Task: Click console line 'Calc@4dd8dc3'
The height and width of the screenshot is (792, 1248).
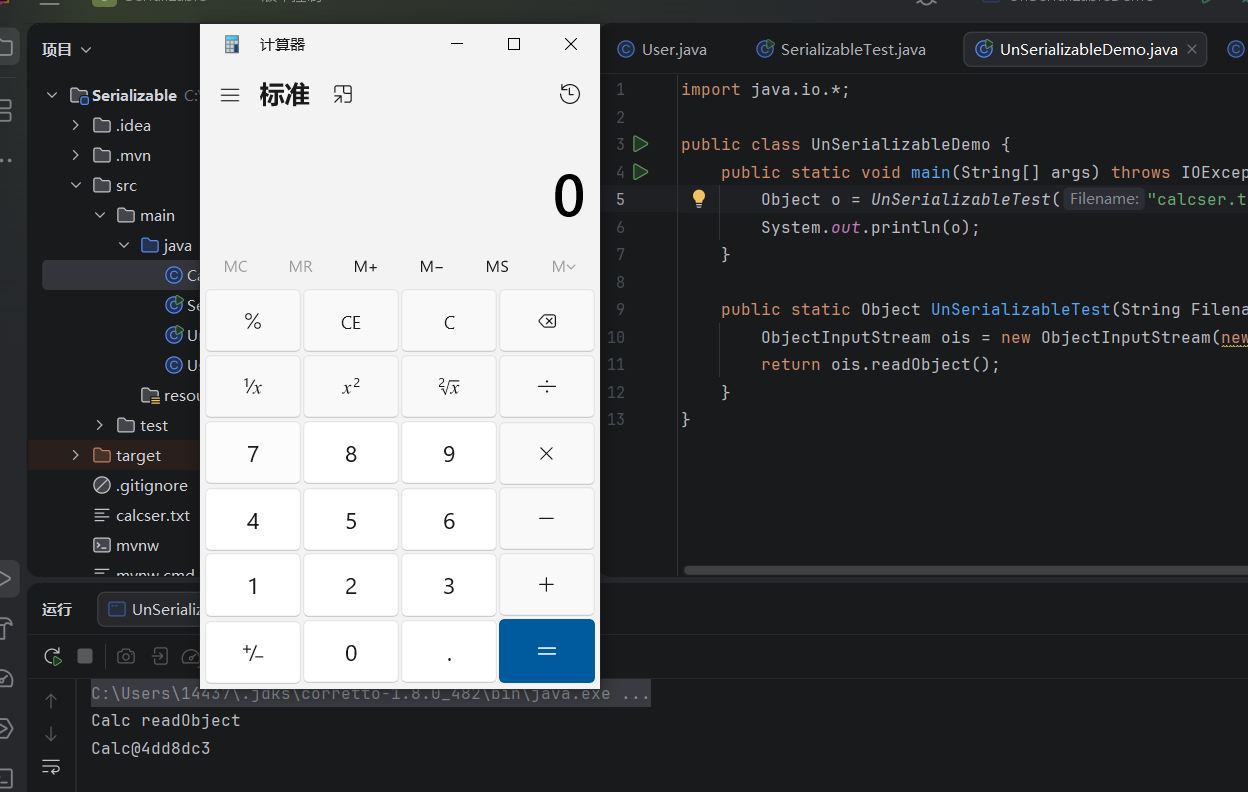Action: pos(151,748)
